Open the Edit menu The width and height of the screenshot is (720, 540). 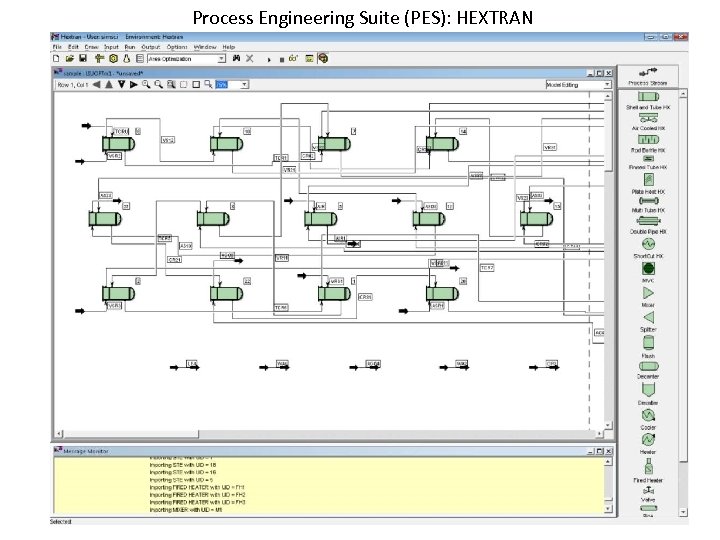(x=73, y=47)
